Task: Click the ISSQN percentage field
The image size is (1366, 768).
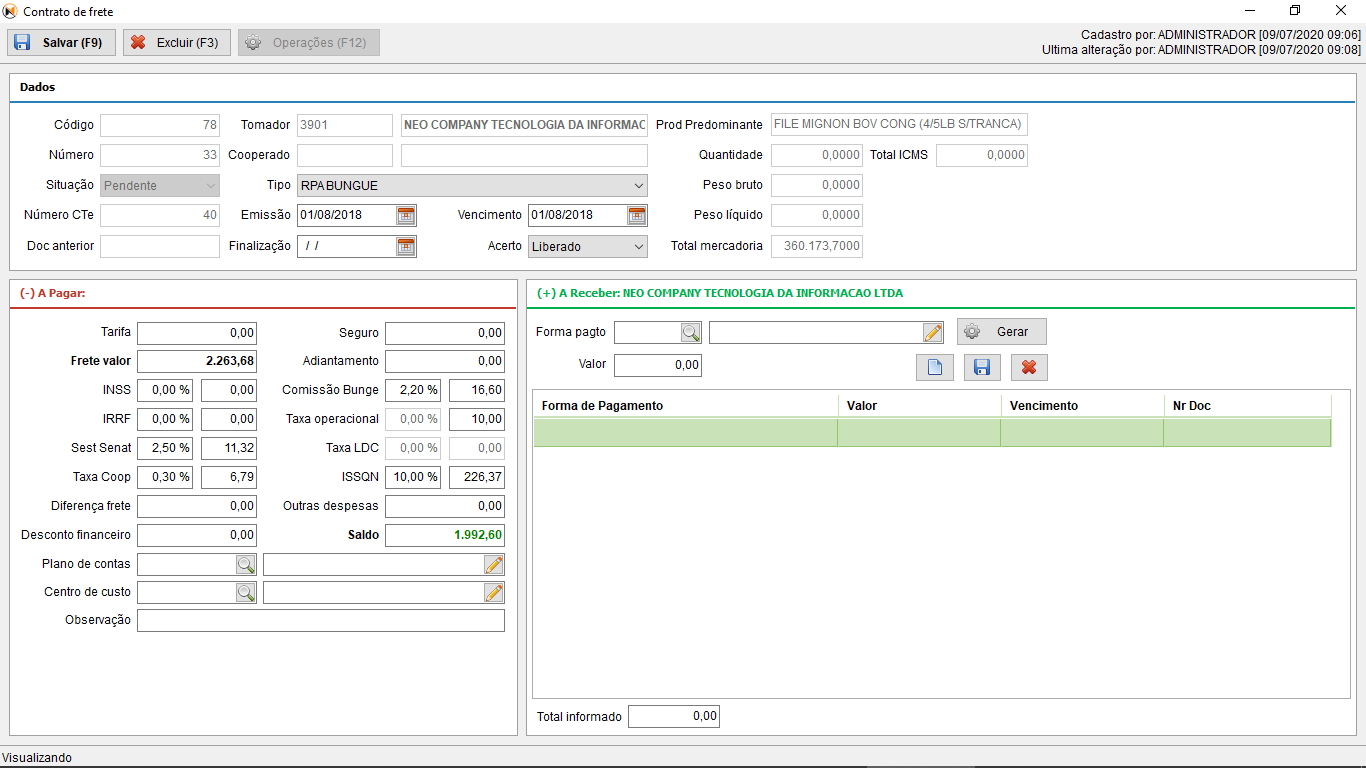Action: pyautogui.click(x=413, y=477)
